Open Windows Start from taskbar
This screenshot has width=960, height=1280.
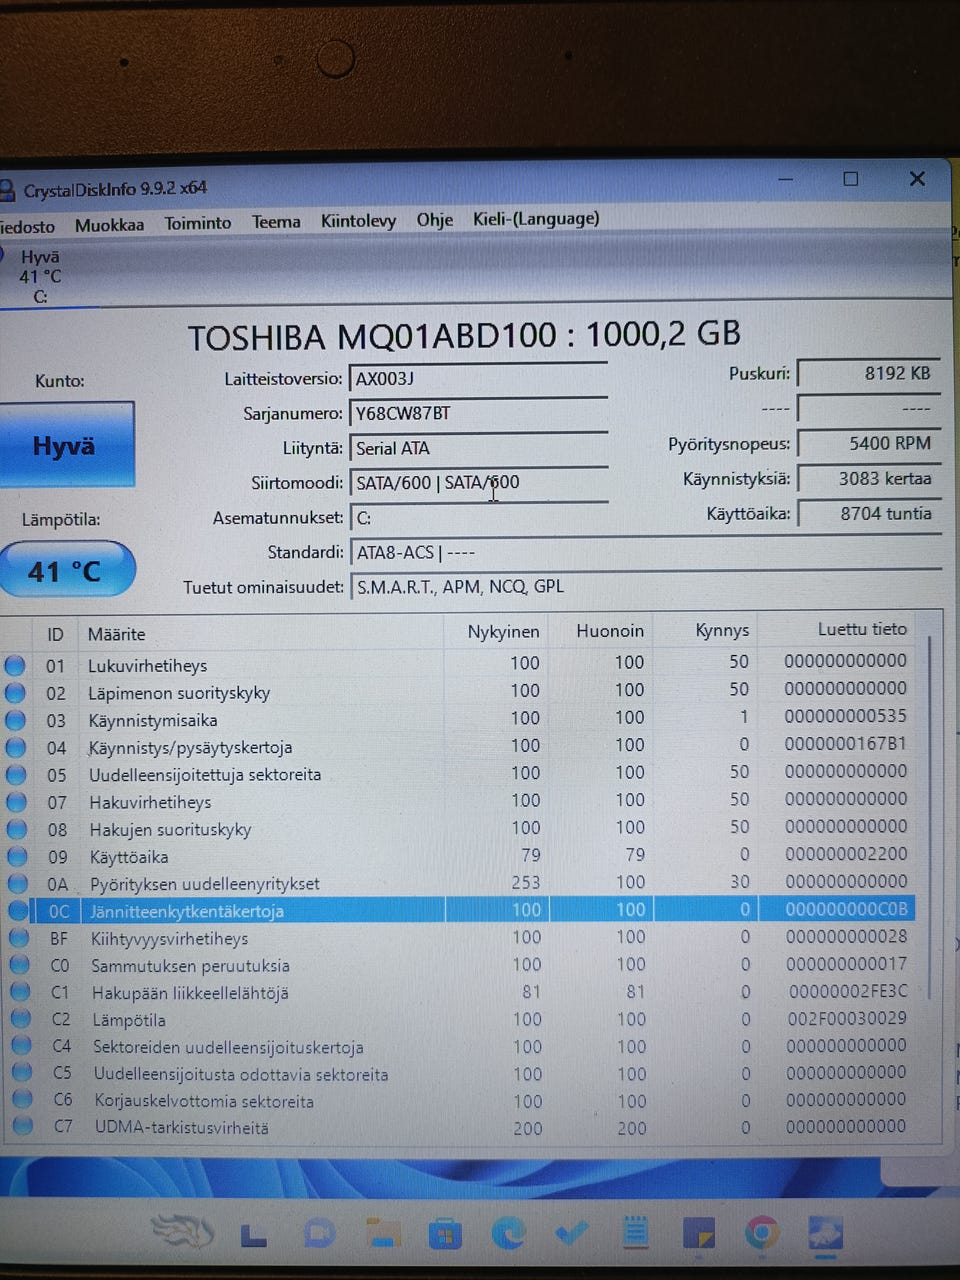click(253, 1235)
